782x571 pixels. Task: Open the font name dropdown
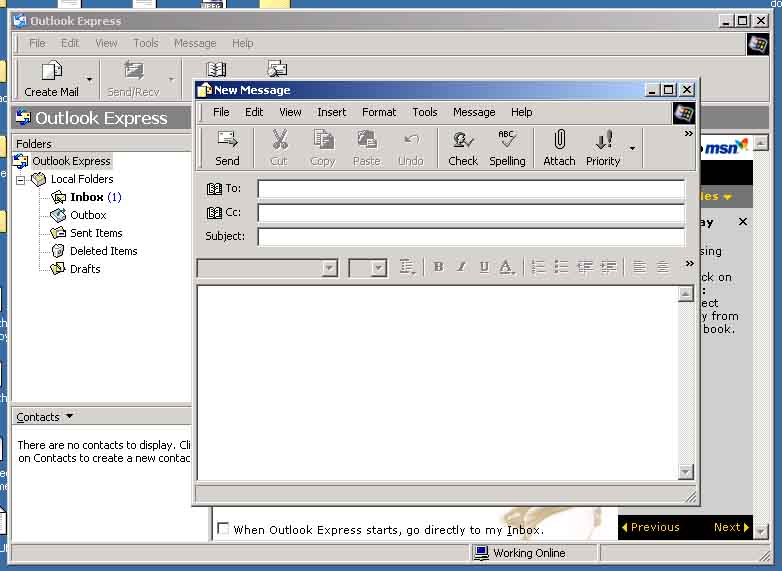click(x=329, y=268)
